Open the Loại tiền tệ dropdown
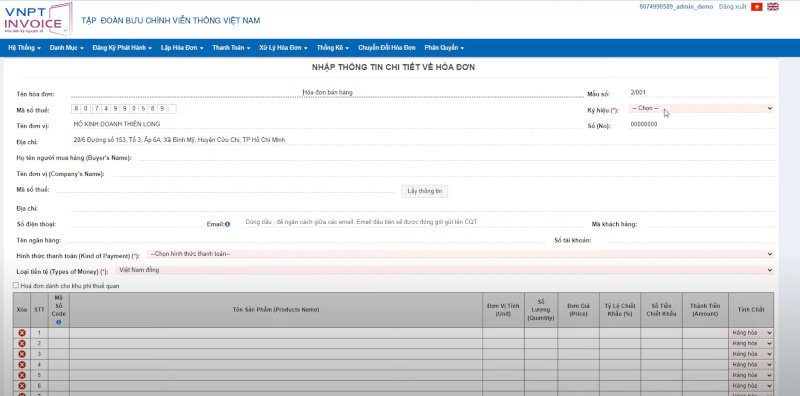Viewport: 800px width, 396px height. pos(444,270)
